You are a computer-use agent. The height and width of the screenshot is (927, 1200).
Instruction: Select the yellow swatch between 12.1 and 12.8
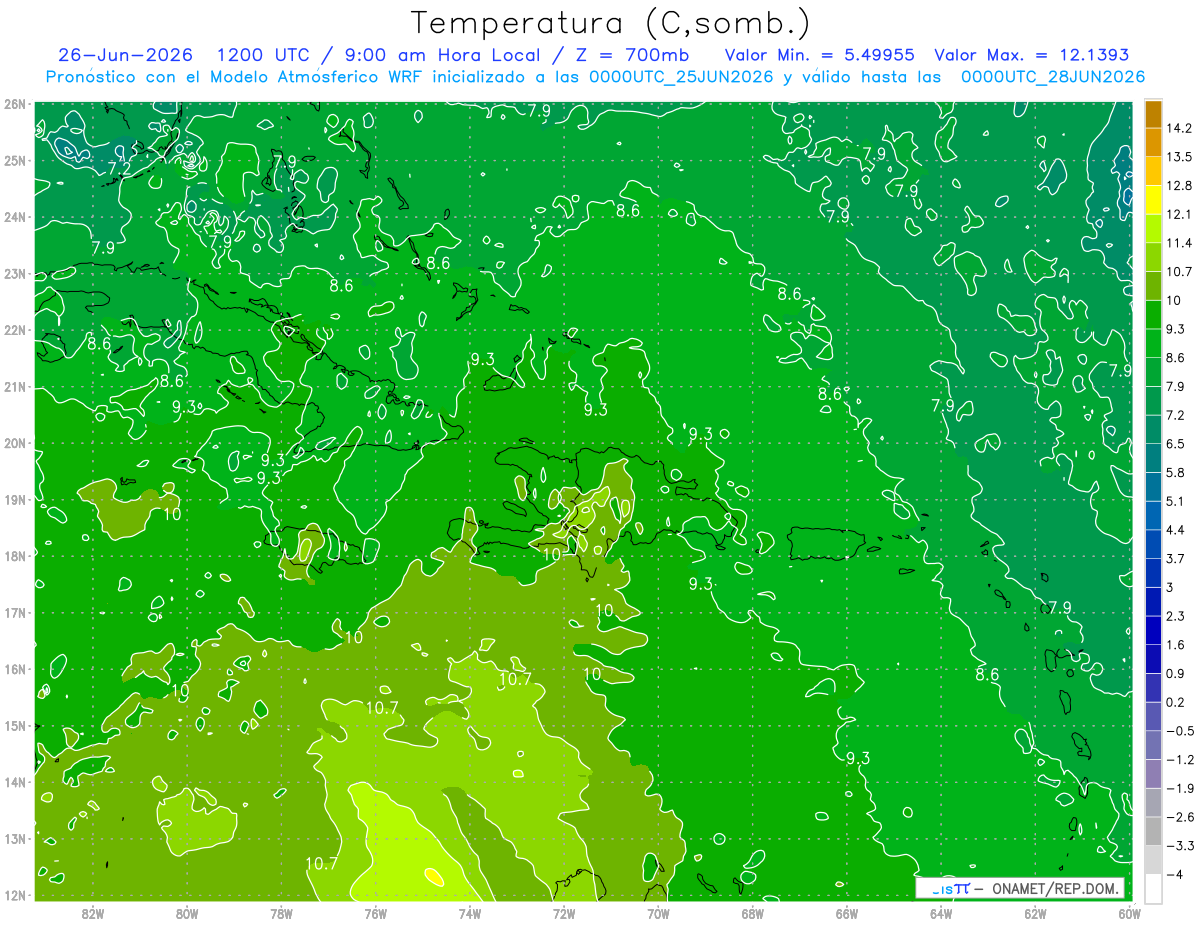click(x=1153, y=200)
